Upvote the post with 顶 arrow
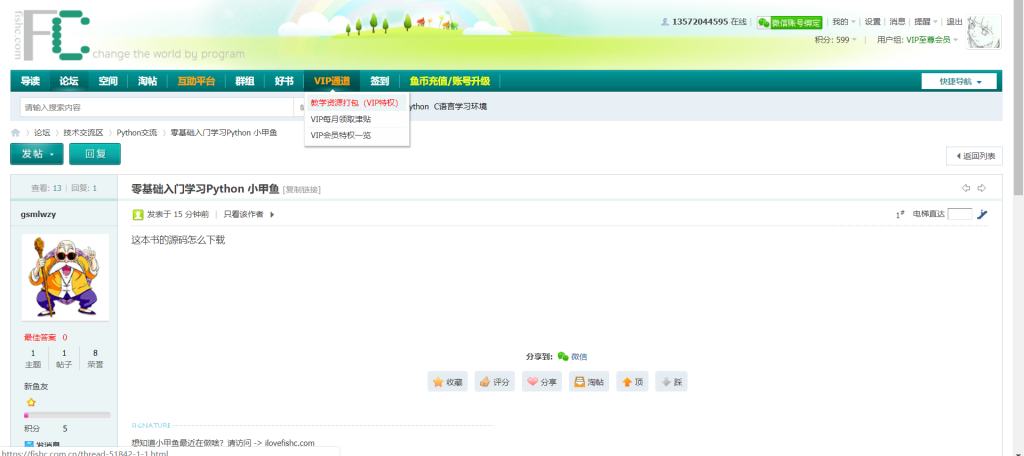The image size is (1024, 456). (631, 382)
